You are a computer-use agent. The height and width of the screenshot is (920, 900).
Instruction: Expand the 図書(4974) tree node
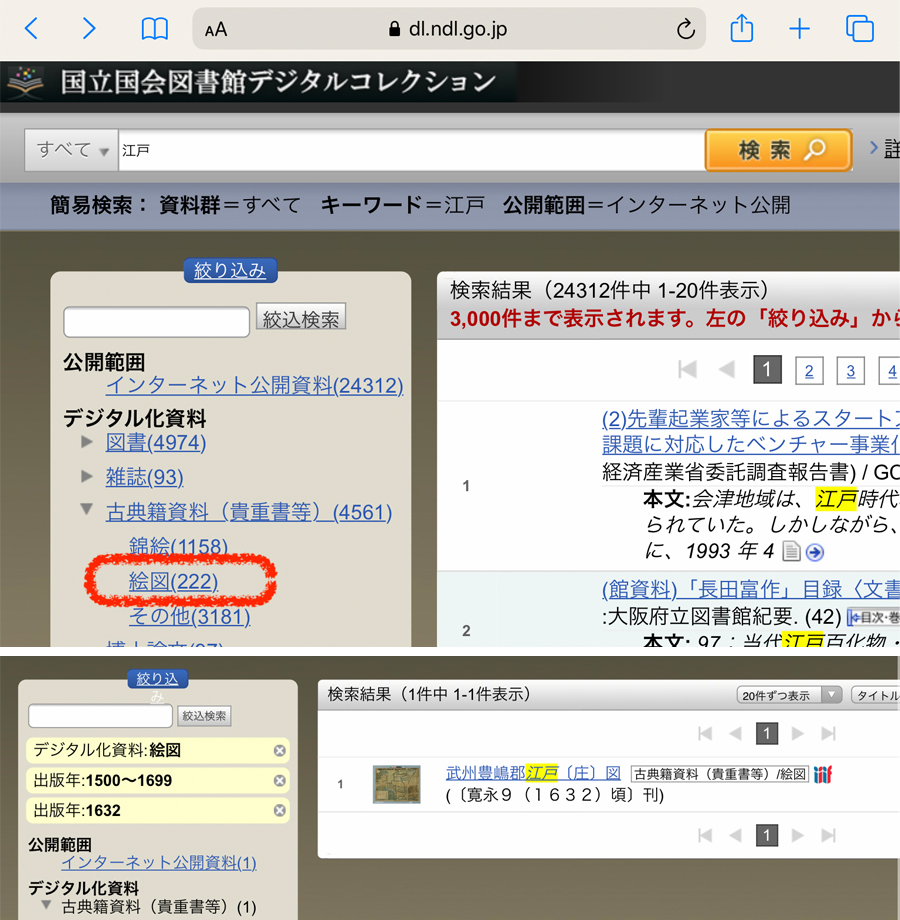coord(88,442)
